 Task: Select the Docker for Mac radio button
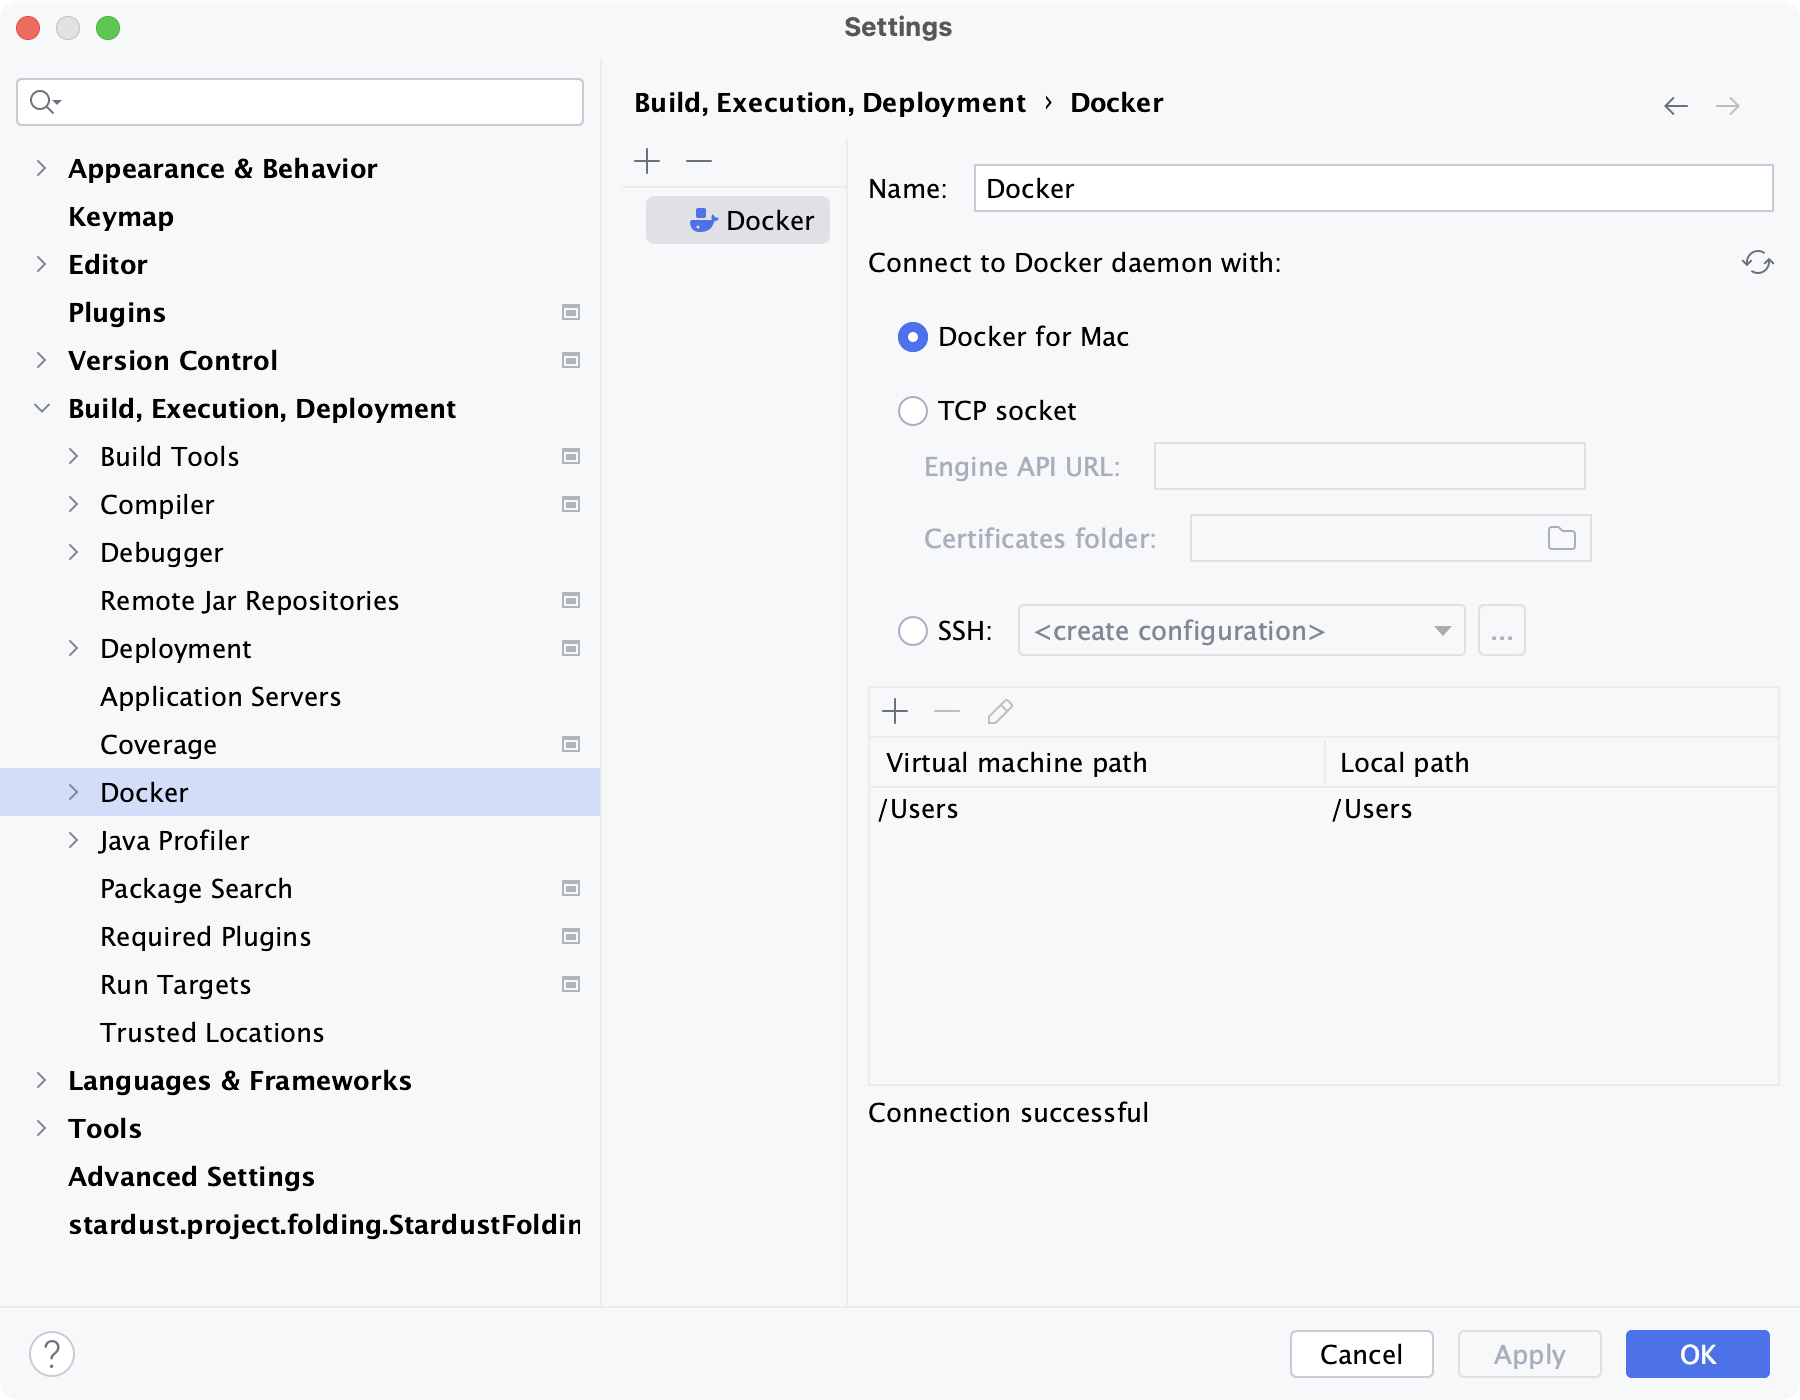(x=912, y=337)
